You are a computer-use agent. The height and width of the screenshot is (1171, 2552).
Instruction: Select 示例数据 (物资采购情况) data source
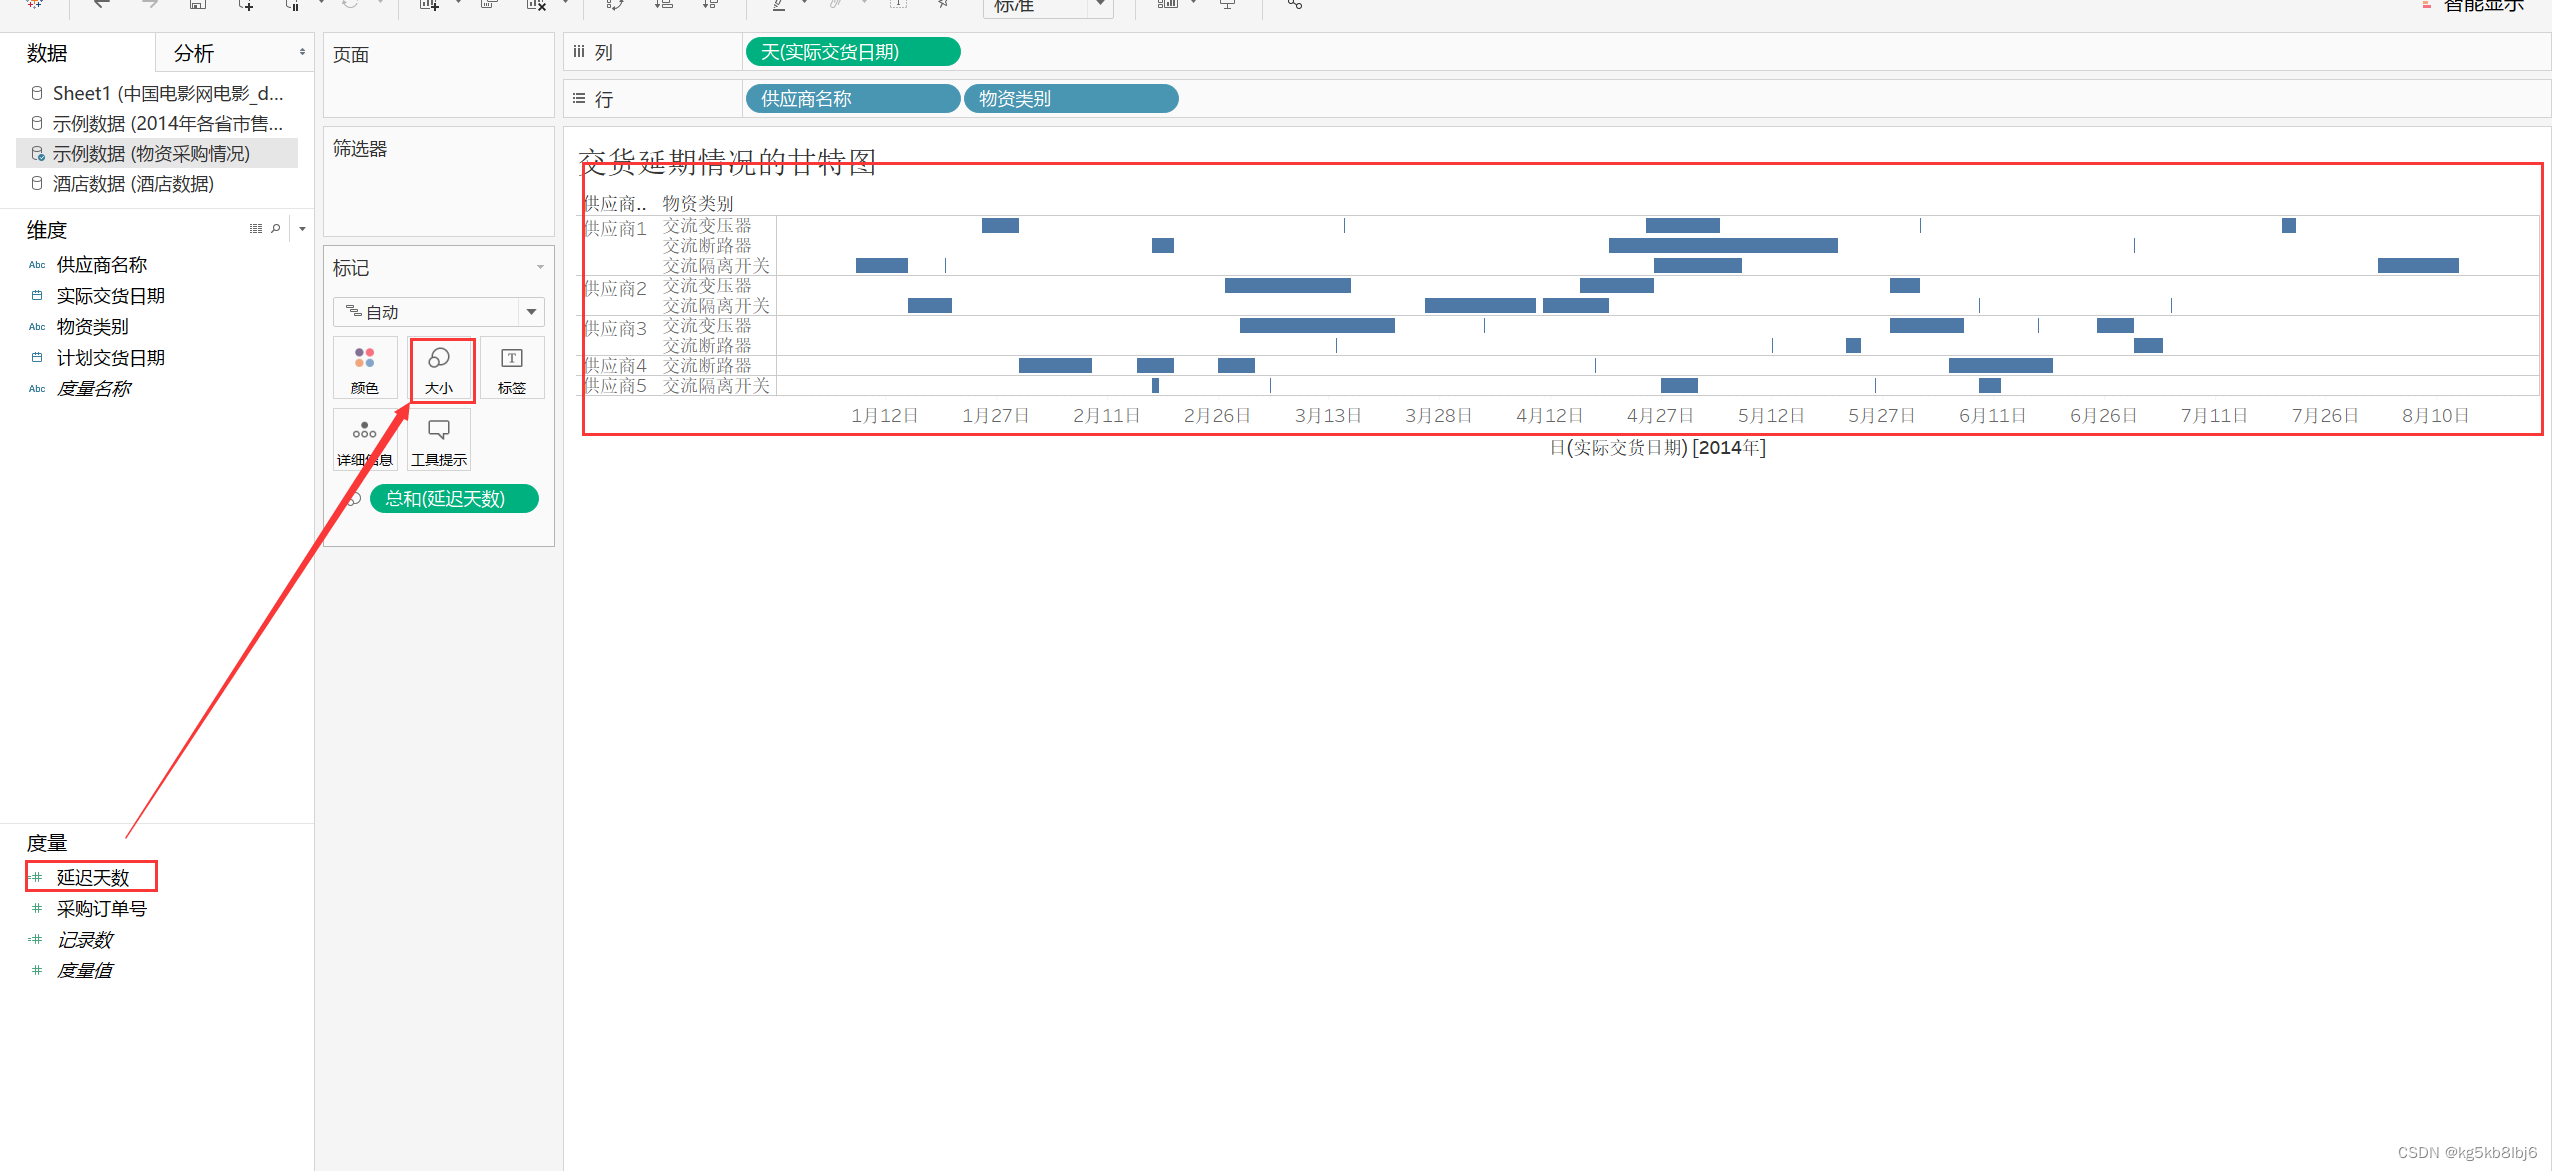(157, 153)
